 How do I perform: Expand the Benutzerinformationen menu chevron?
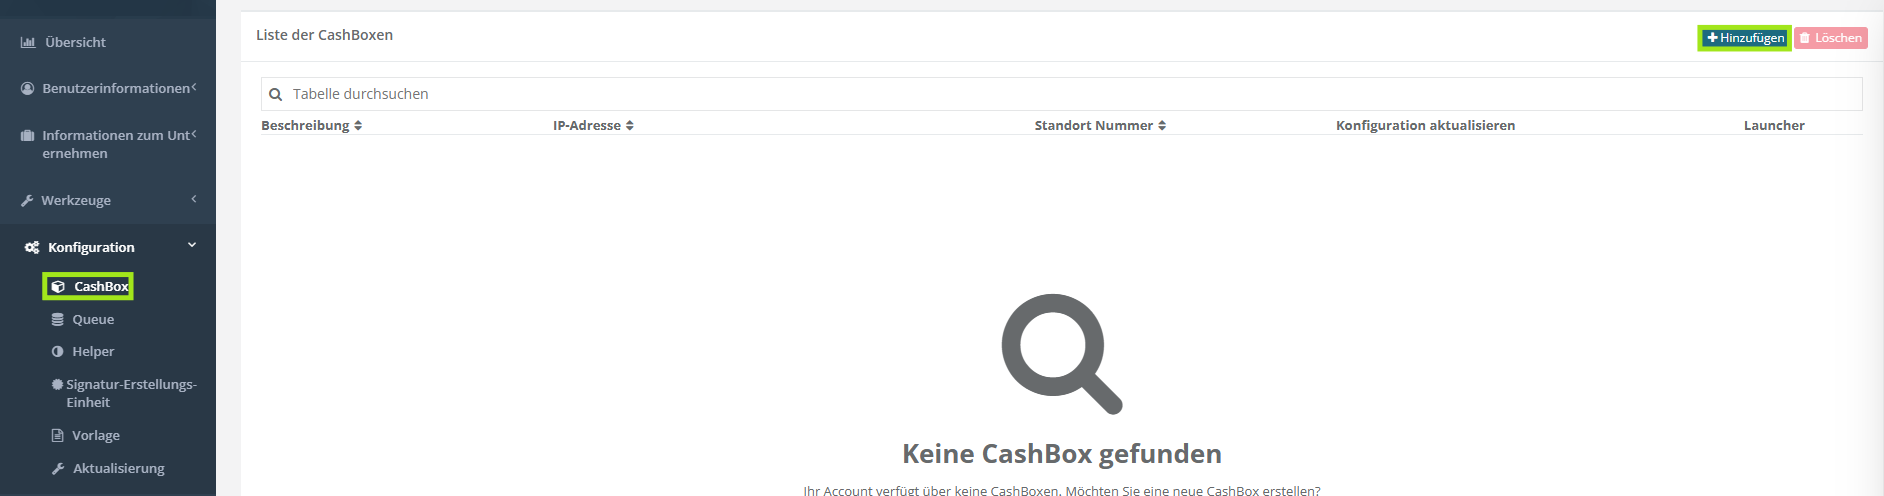point(194,87)
